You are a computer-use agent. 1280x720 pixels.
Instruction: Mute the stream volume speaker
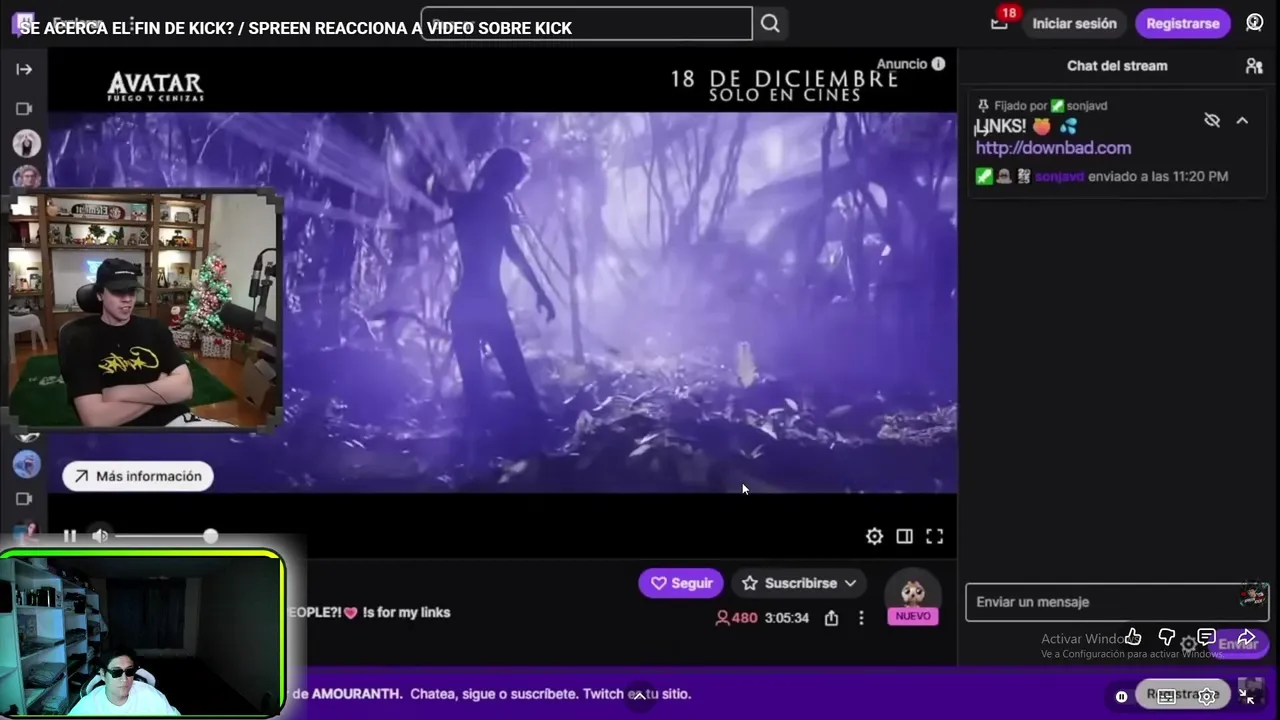(x=100, y=536)
